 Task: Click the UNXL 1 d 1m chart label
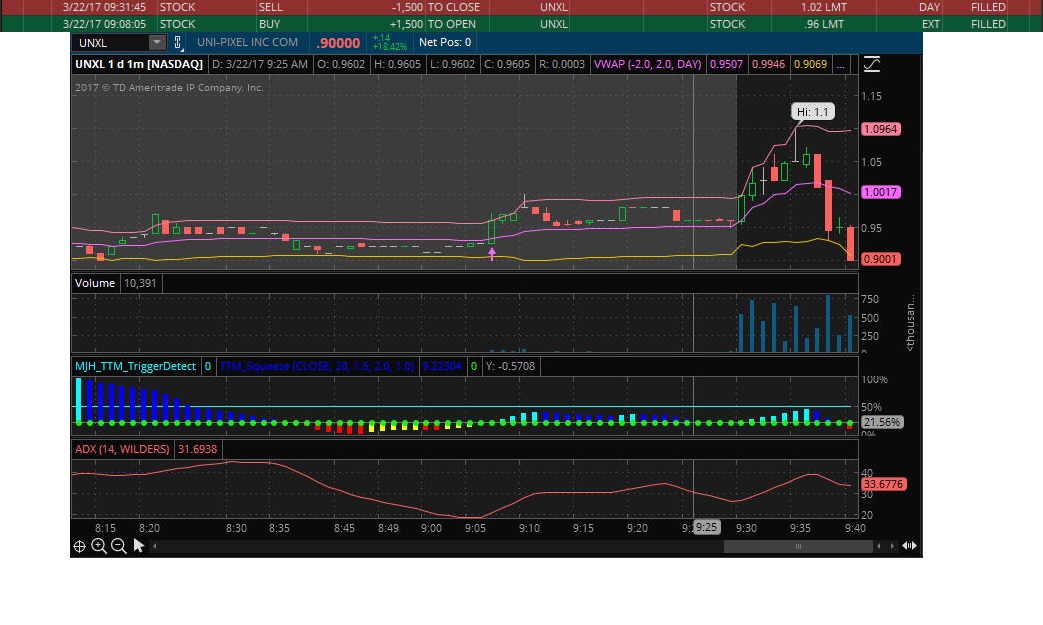pyautogui.click(x=139, y=64)
